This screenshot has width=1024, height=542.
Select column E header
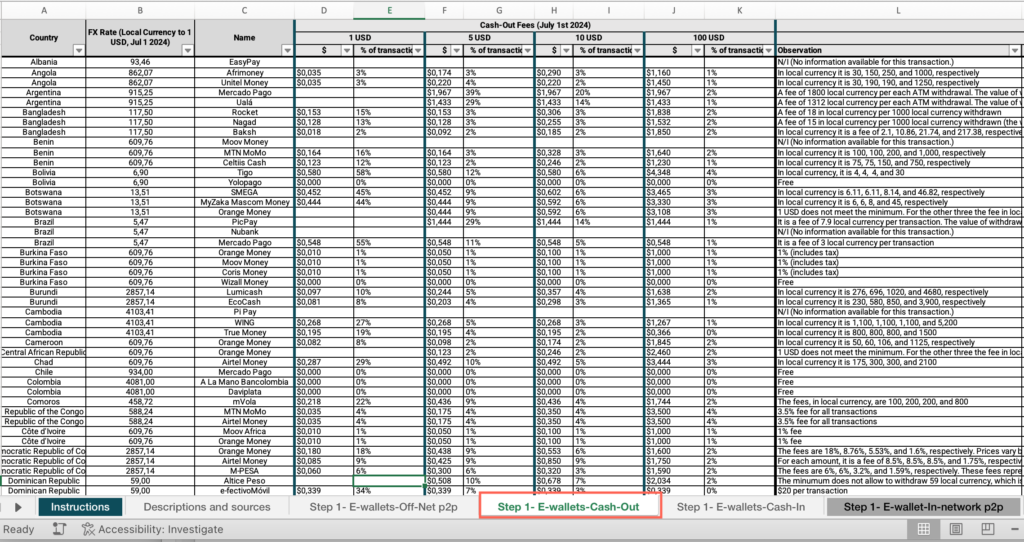389,10
